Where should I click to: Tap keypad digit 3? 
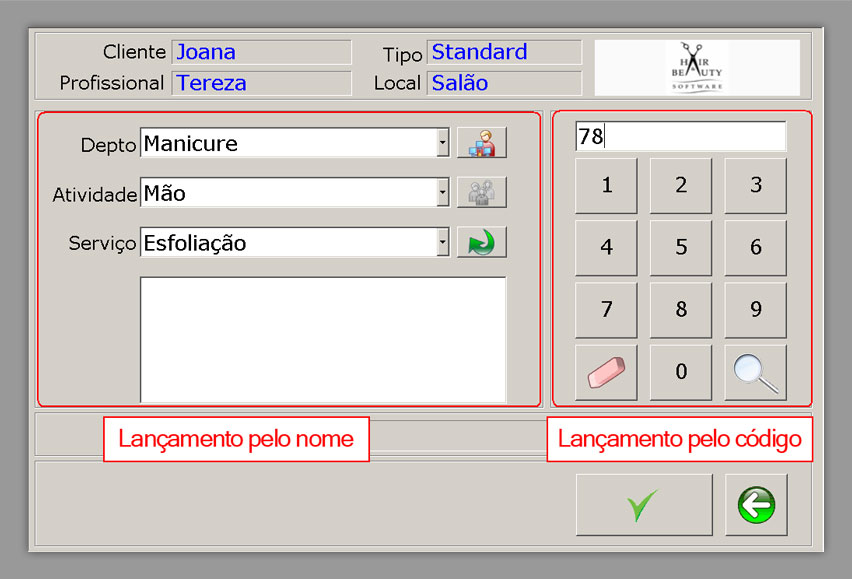point(756,186)
